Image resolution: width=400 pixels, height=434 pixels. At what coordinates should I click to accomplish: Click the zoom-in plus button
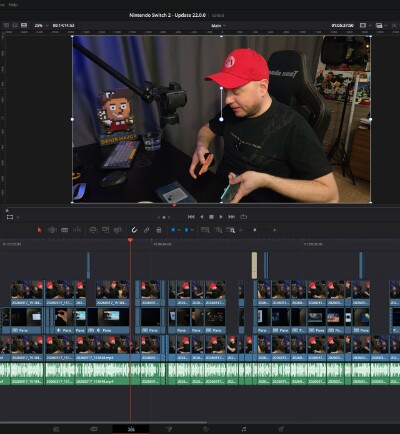275,230
